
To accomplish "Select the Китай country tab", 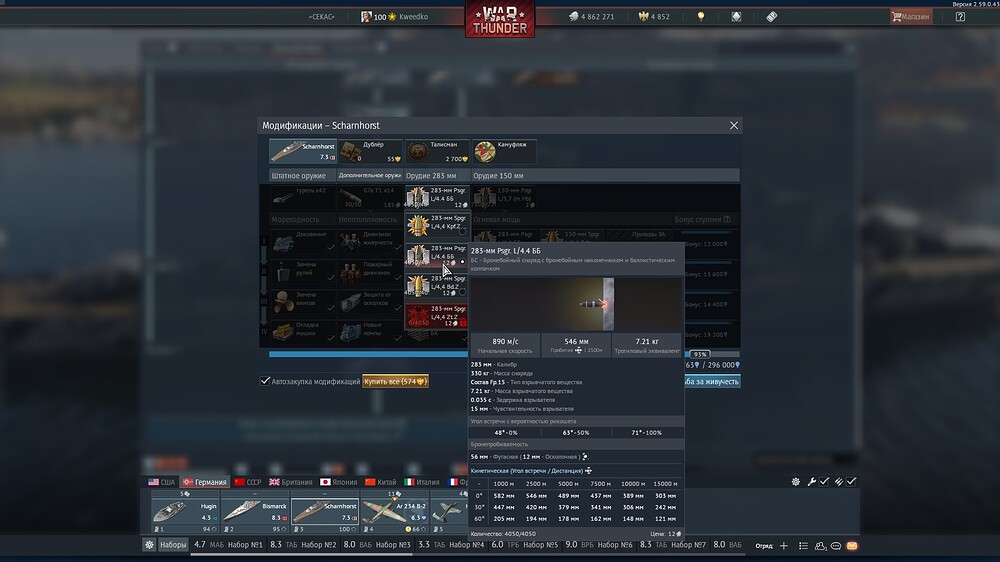I will click(381, 482).
